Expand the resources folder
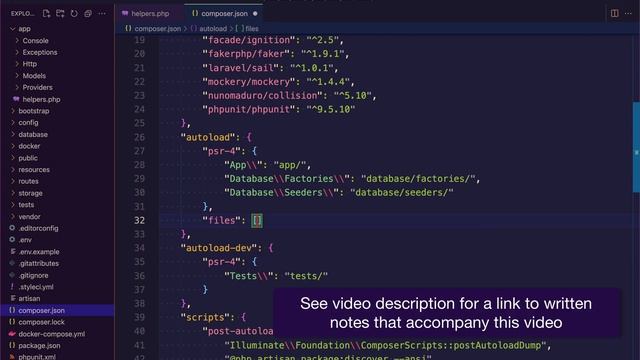640x360 pixels. click(13, 169)
